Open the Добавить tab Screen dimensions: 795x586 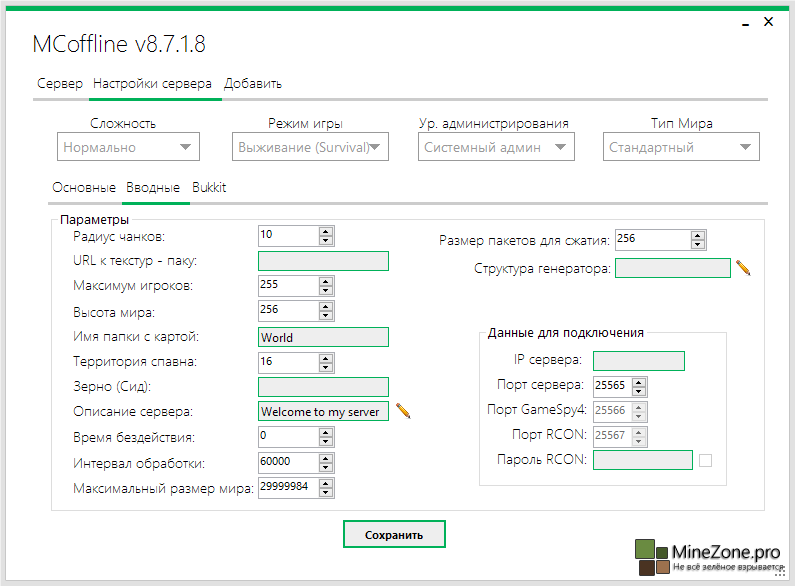click(252, 84)
